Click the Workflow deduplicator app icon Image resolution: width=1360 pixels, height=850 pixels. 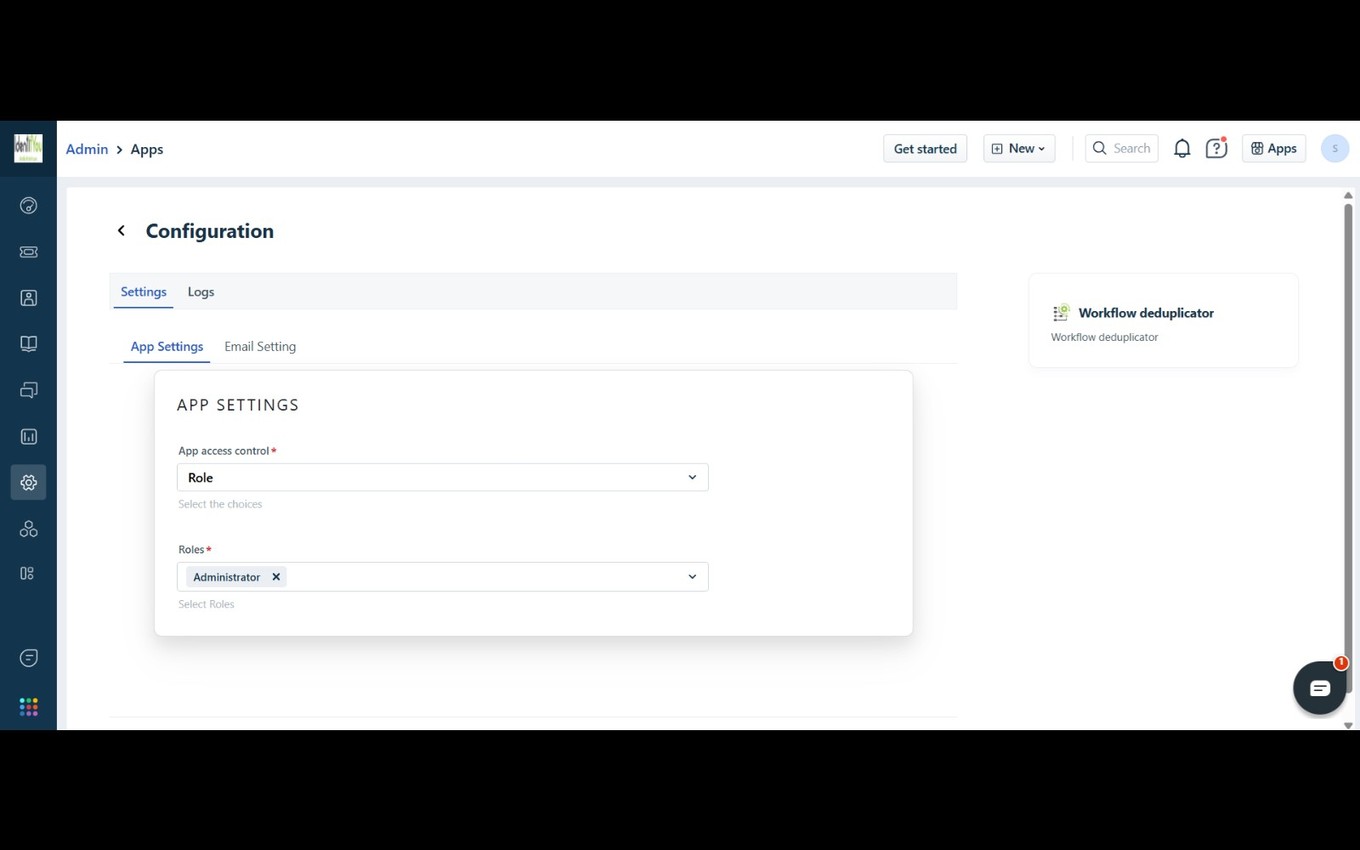pos(1061,313)
